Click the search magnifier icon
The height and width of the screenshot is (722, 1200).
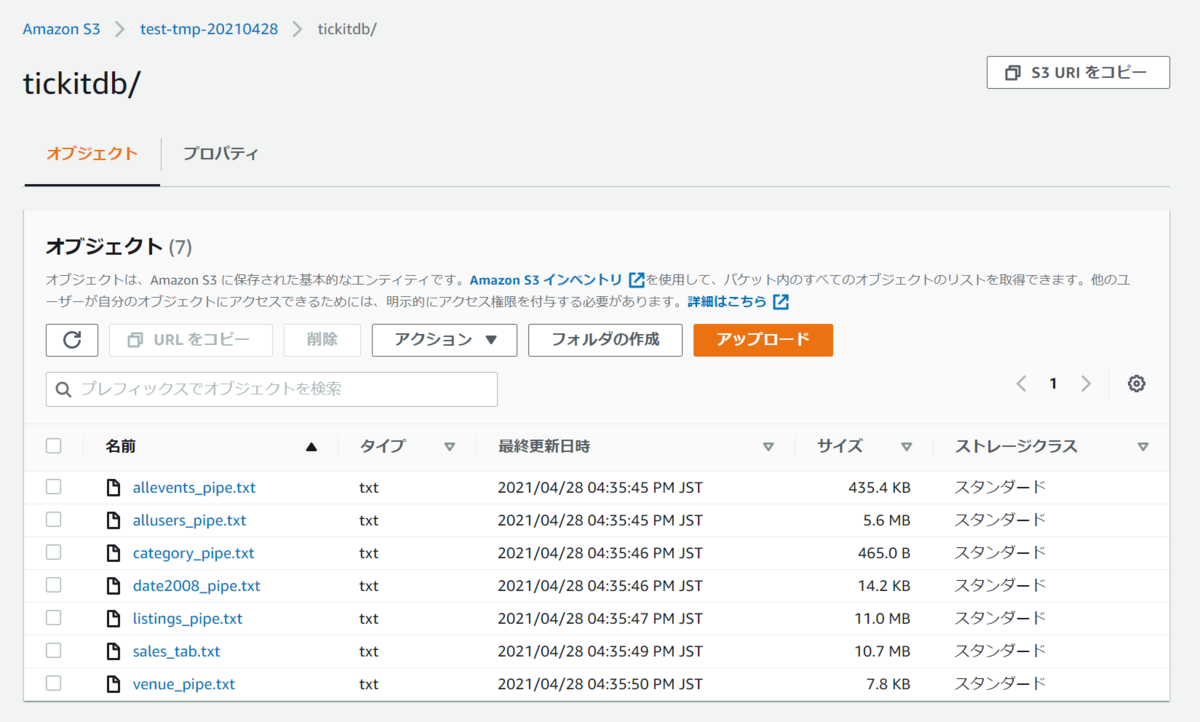pyautogui.click(x=64, y=390)
